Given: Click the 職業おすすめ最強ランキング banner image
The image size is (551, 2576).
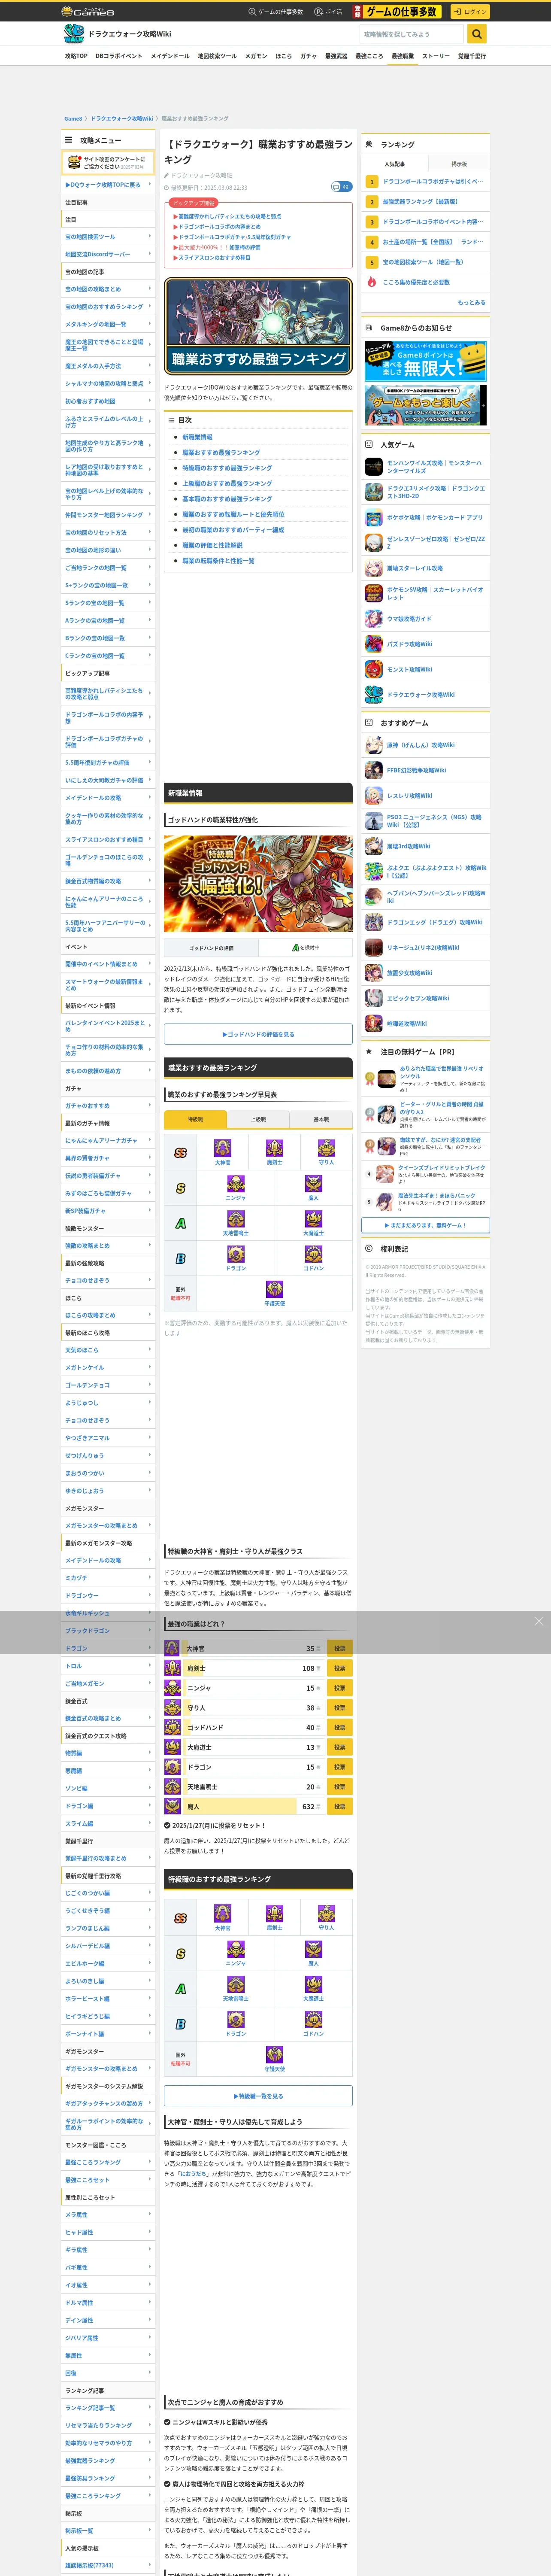Looking at the screenshot, I should [258, 326].
